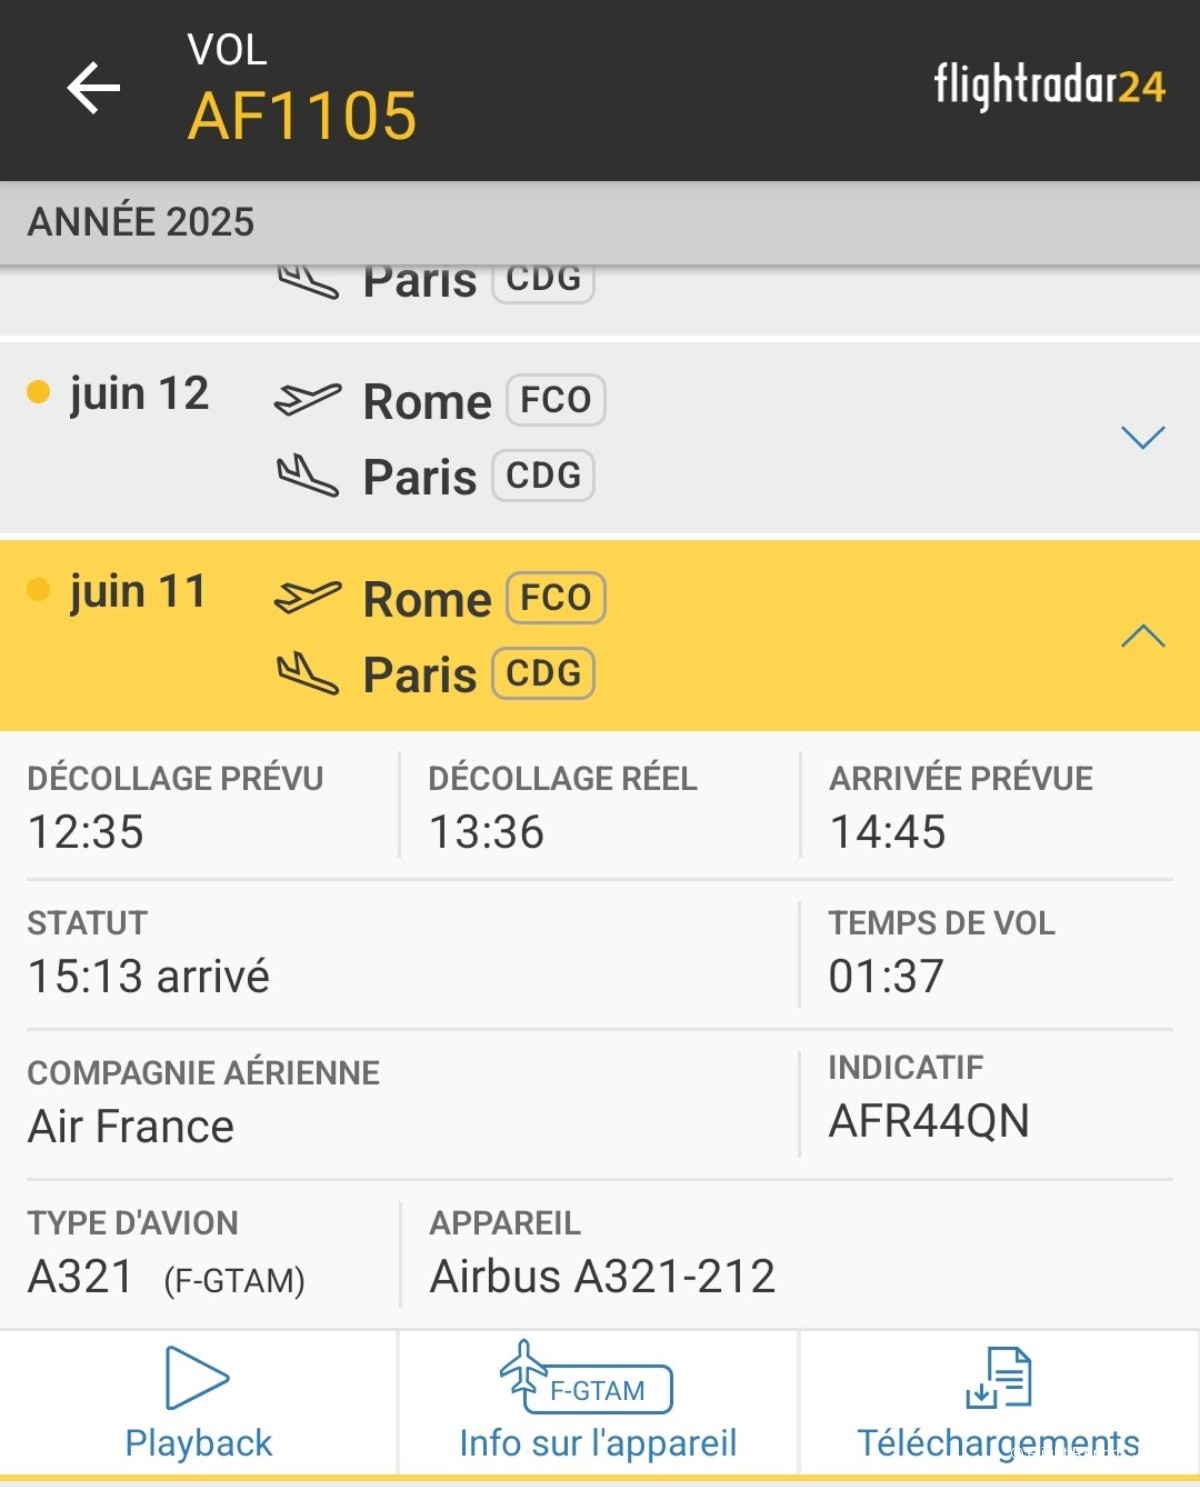Image resolution: width=1200 pixels, height=1487 pixels.
Task: Tap the back arrow in header
Action: (94, 88)
